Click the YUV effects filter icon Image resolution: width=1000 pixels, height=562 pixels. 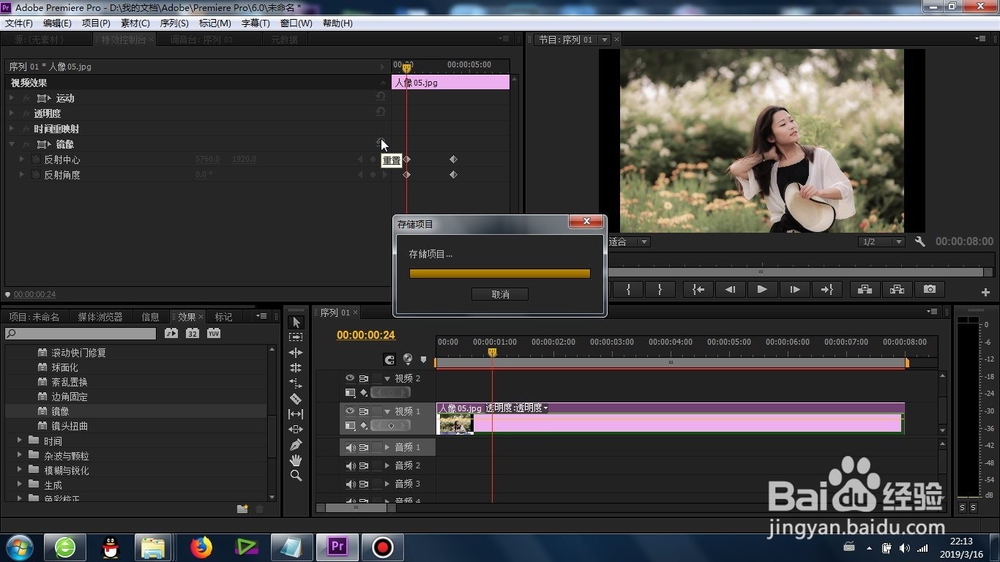(214, 333)
